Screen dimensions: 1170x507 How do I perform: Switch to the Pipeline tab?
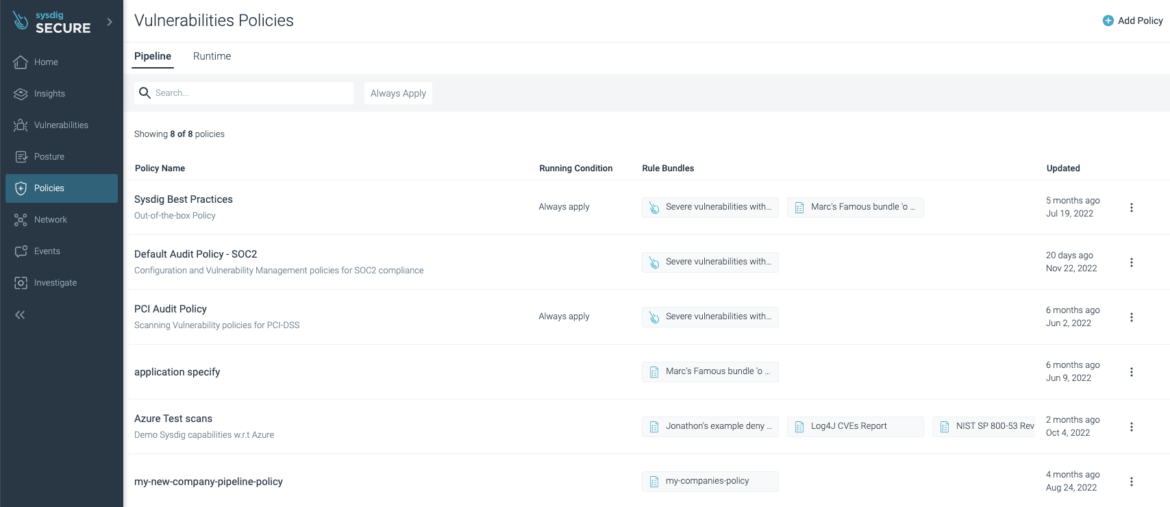pyautogui.click(x=152, y=56)
